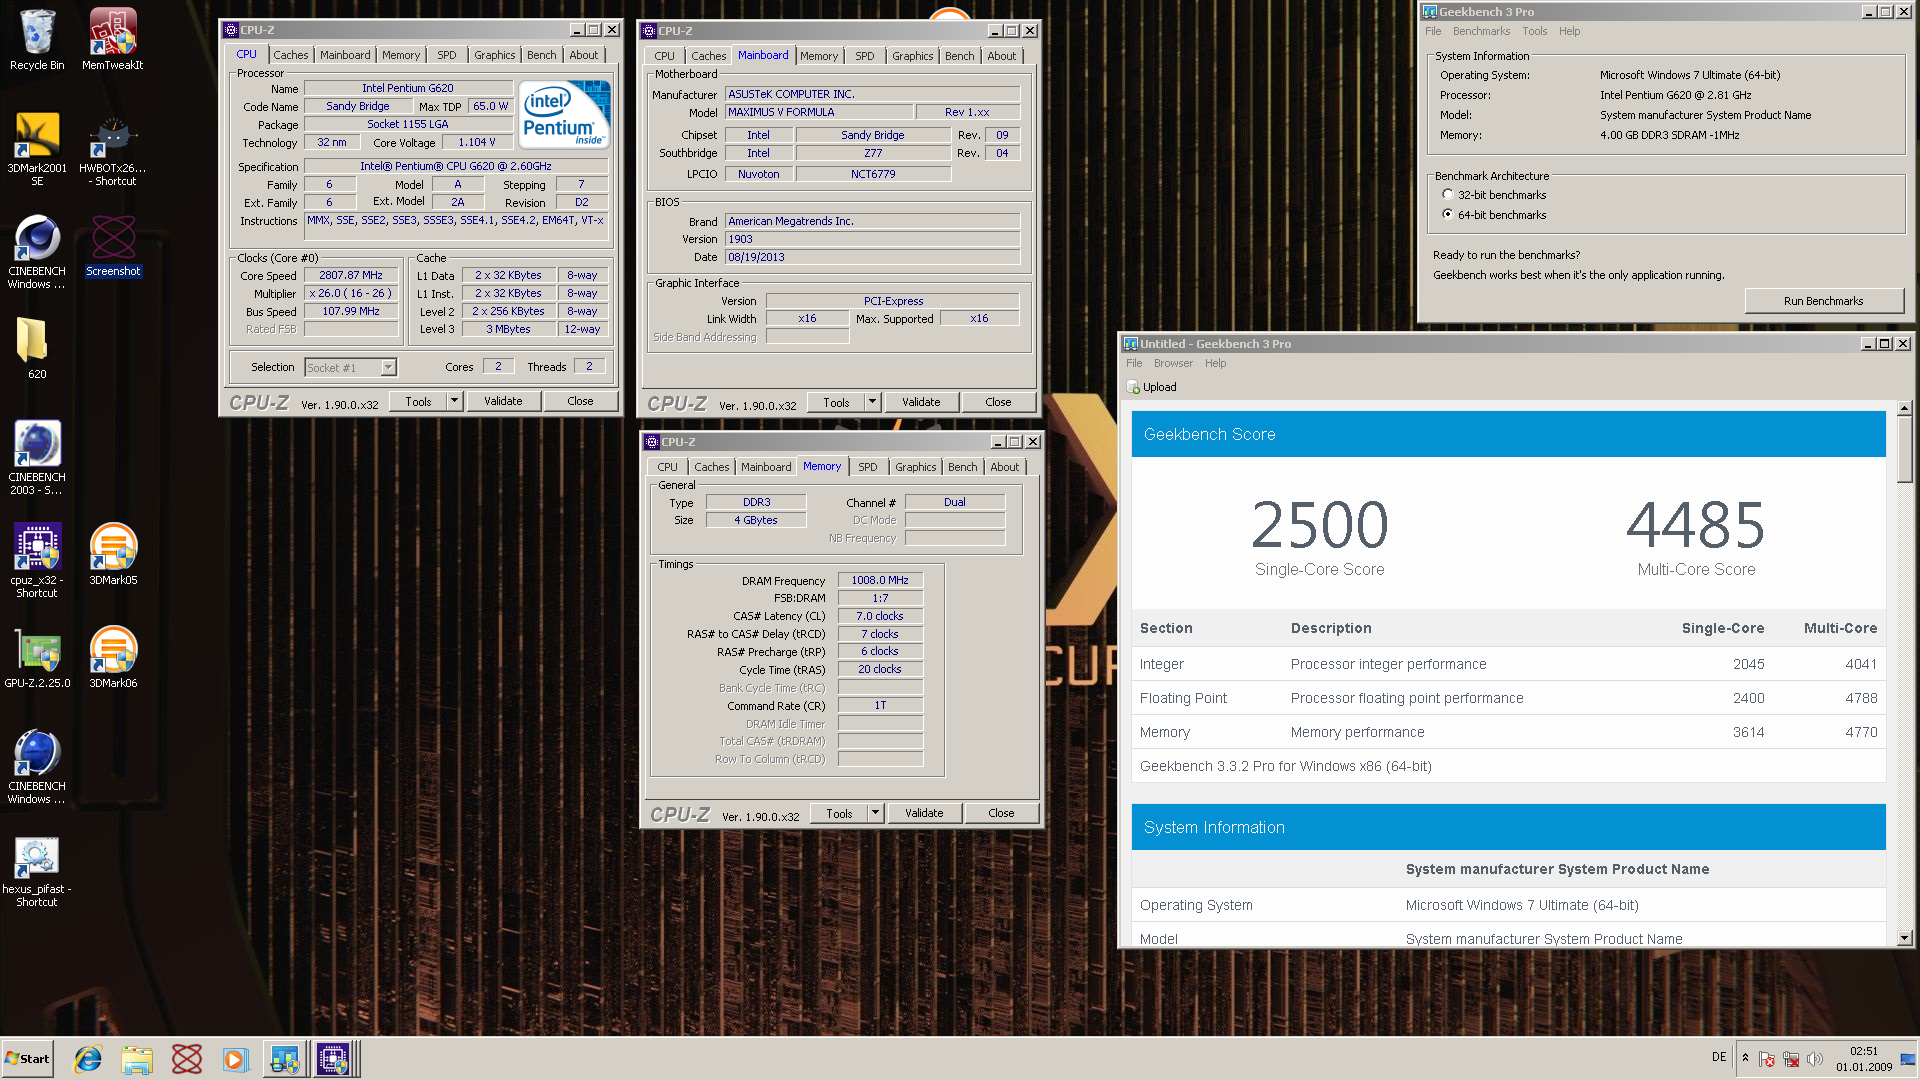Open Mainboard tab in CPU-Z Memory window
Screen dimensions: 1920x1080
766,468
